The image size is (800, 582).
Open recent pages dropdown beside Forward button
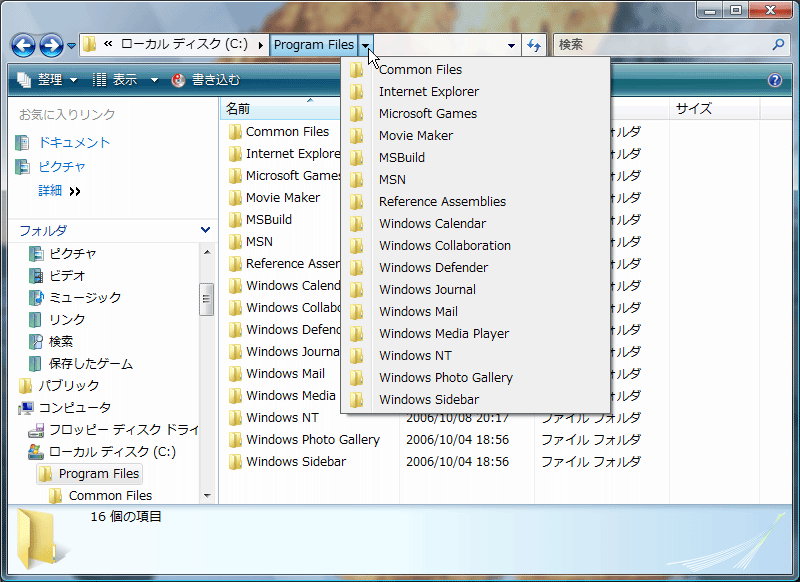click(71, 46)
